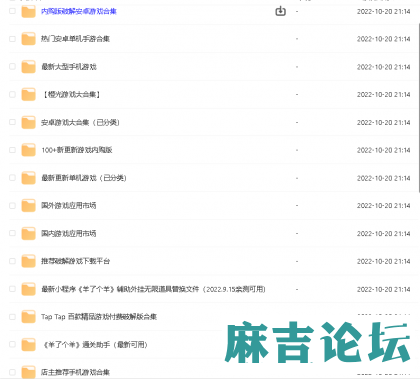The width and height of the screenshot is (420, 379).
Task: Tick checkbox for 国内游戏应用市场
Action: pos(12,233)
